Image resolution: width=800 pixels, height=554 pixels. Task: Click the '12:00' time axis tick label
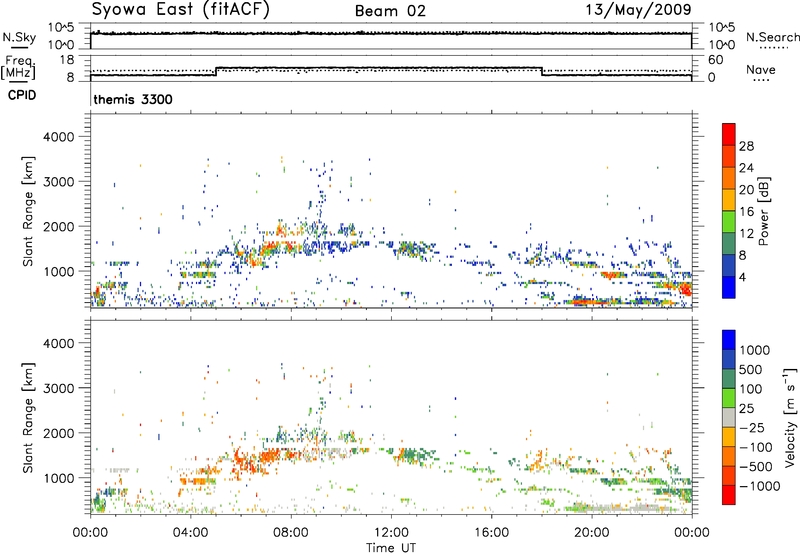pyautogui.click(x=391, y=533)
